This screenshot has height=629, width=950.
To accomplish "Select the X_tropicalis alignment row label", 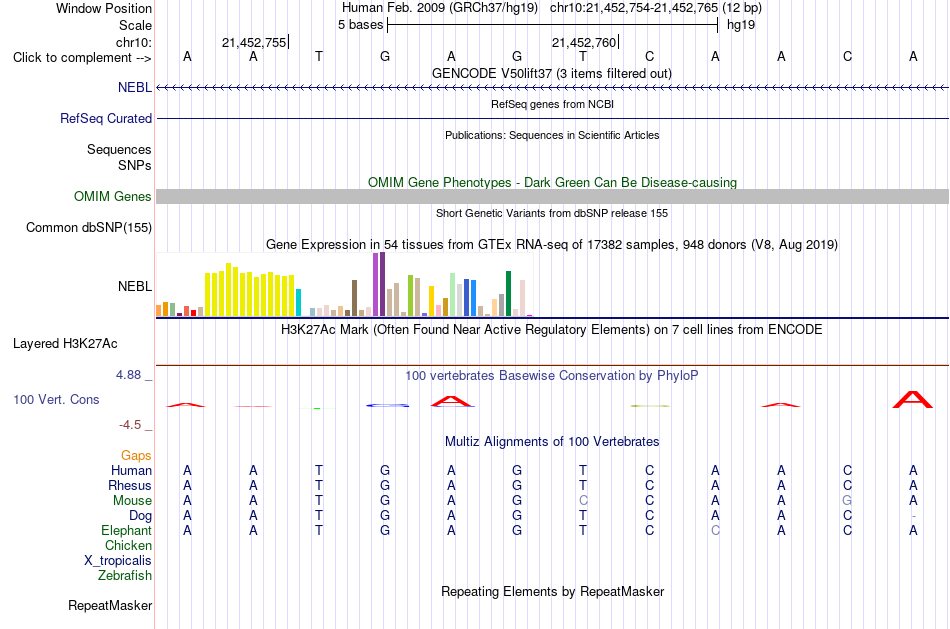I will pyautogui.click(x=118, y=561).
